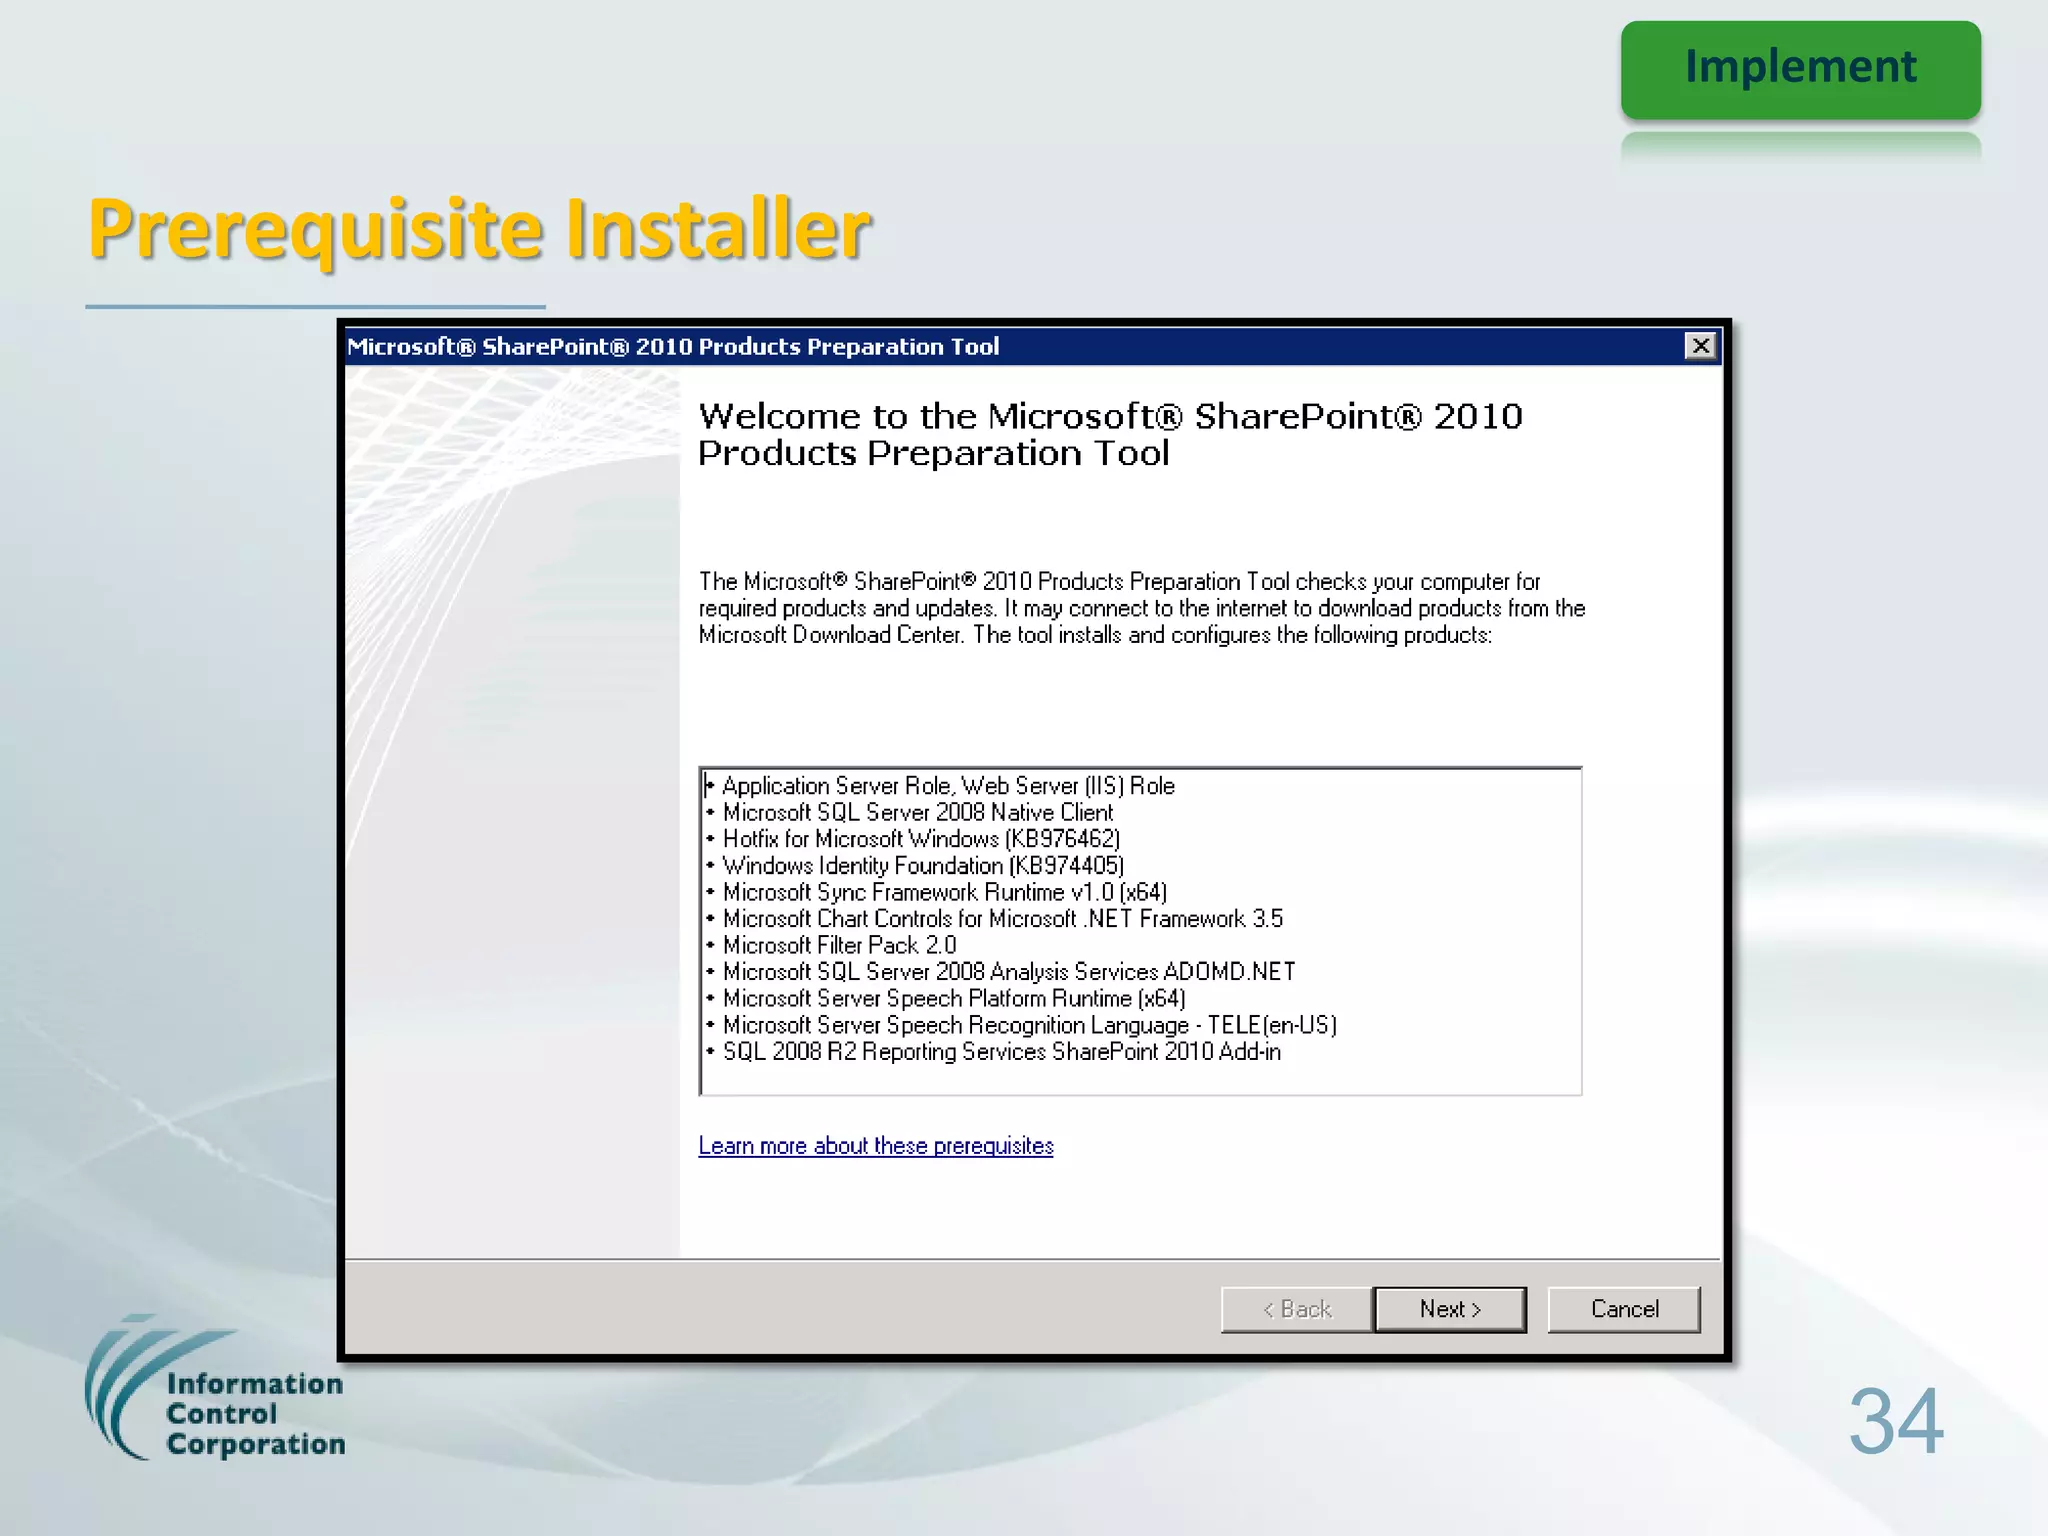
Task: Click the 'Welcome to the Microsoft SharePoint 2010' heading
Action: click(x=1110, y=434)
